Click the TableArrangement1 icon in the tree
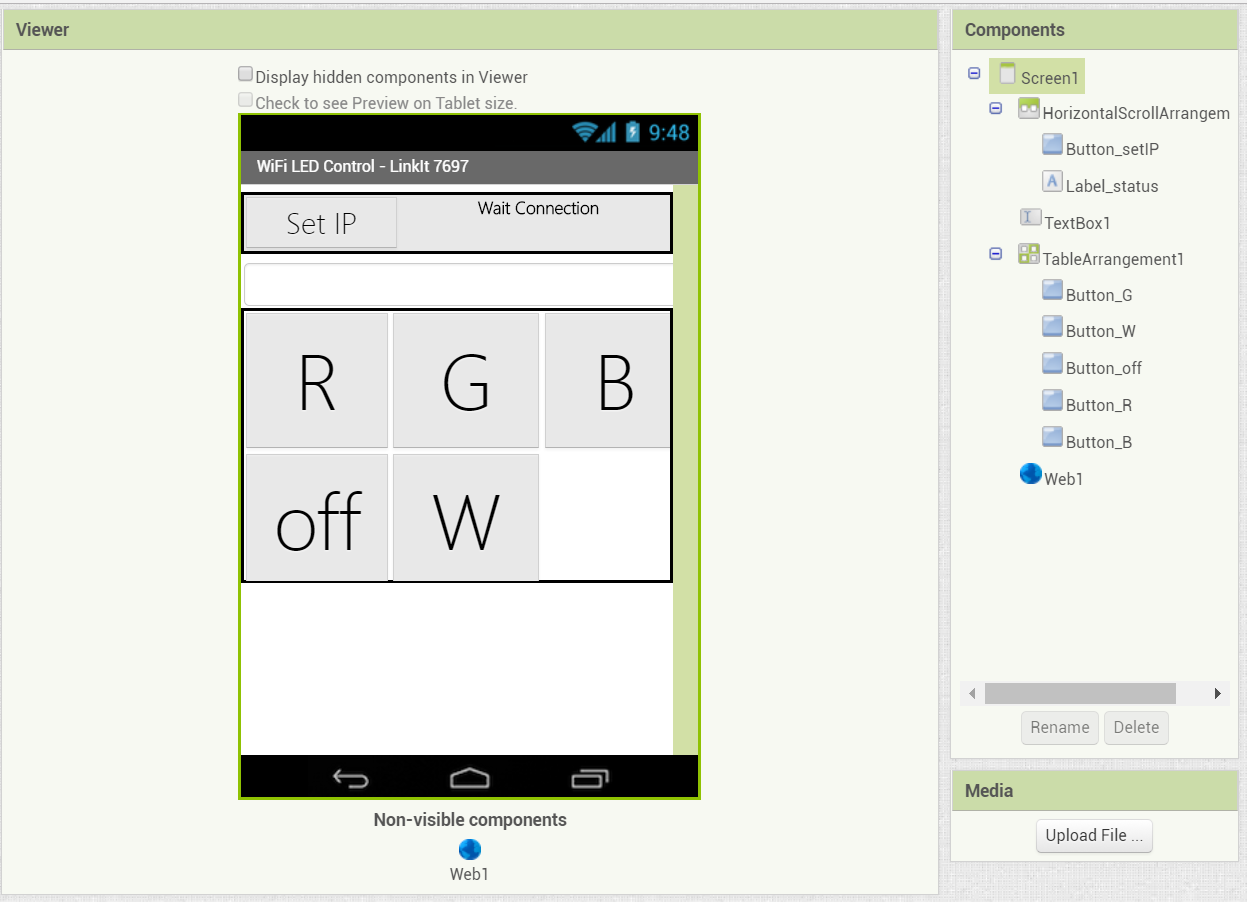 tap(1029, 253)
